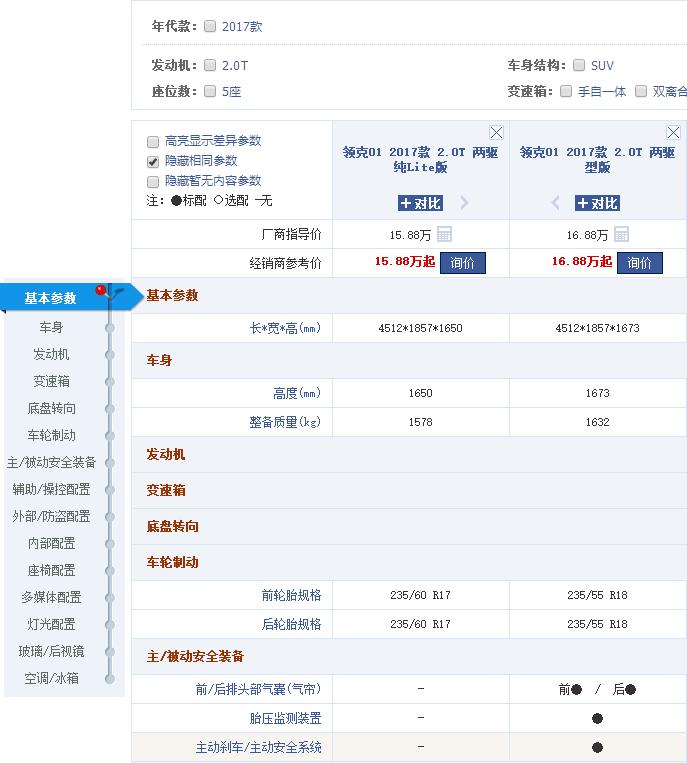Remove the 型版 model column with its X icon
The image size is (687, 763).
pyautogui.click(x=673, y=132)
